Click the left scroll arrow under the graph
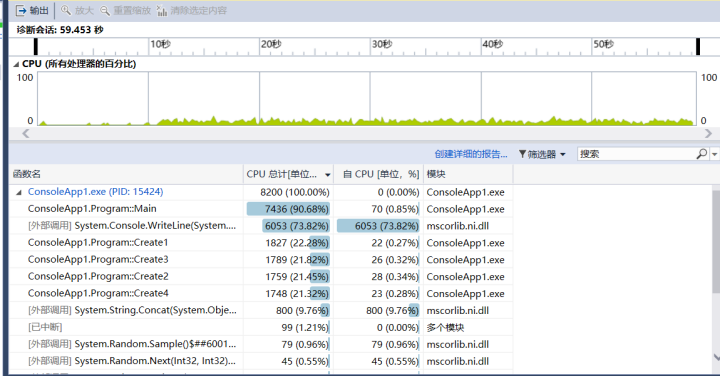 pos(26,134)
